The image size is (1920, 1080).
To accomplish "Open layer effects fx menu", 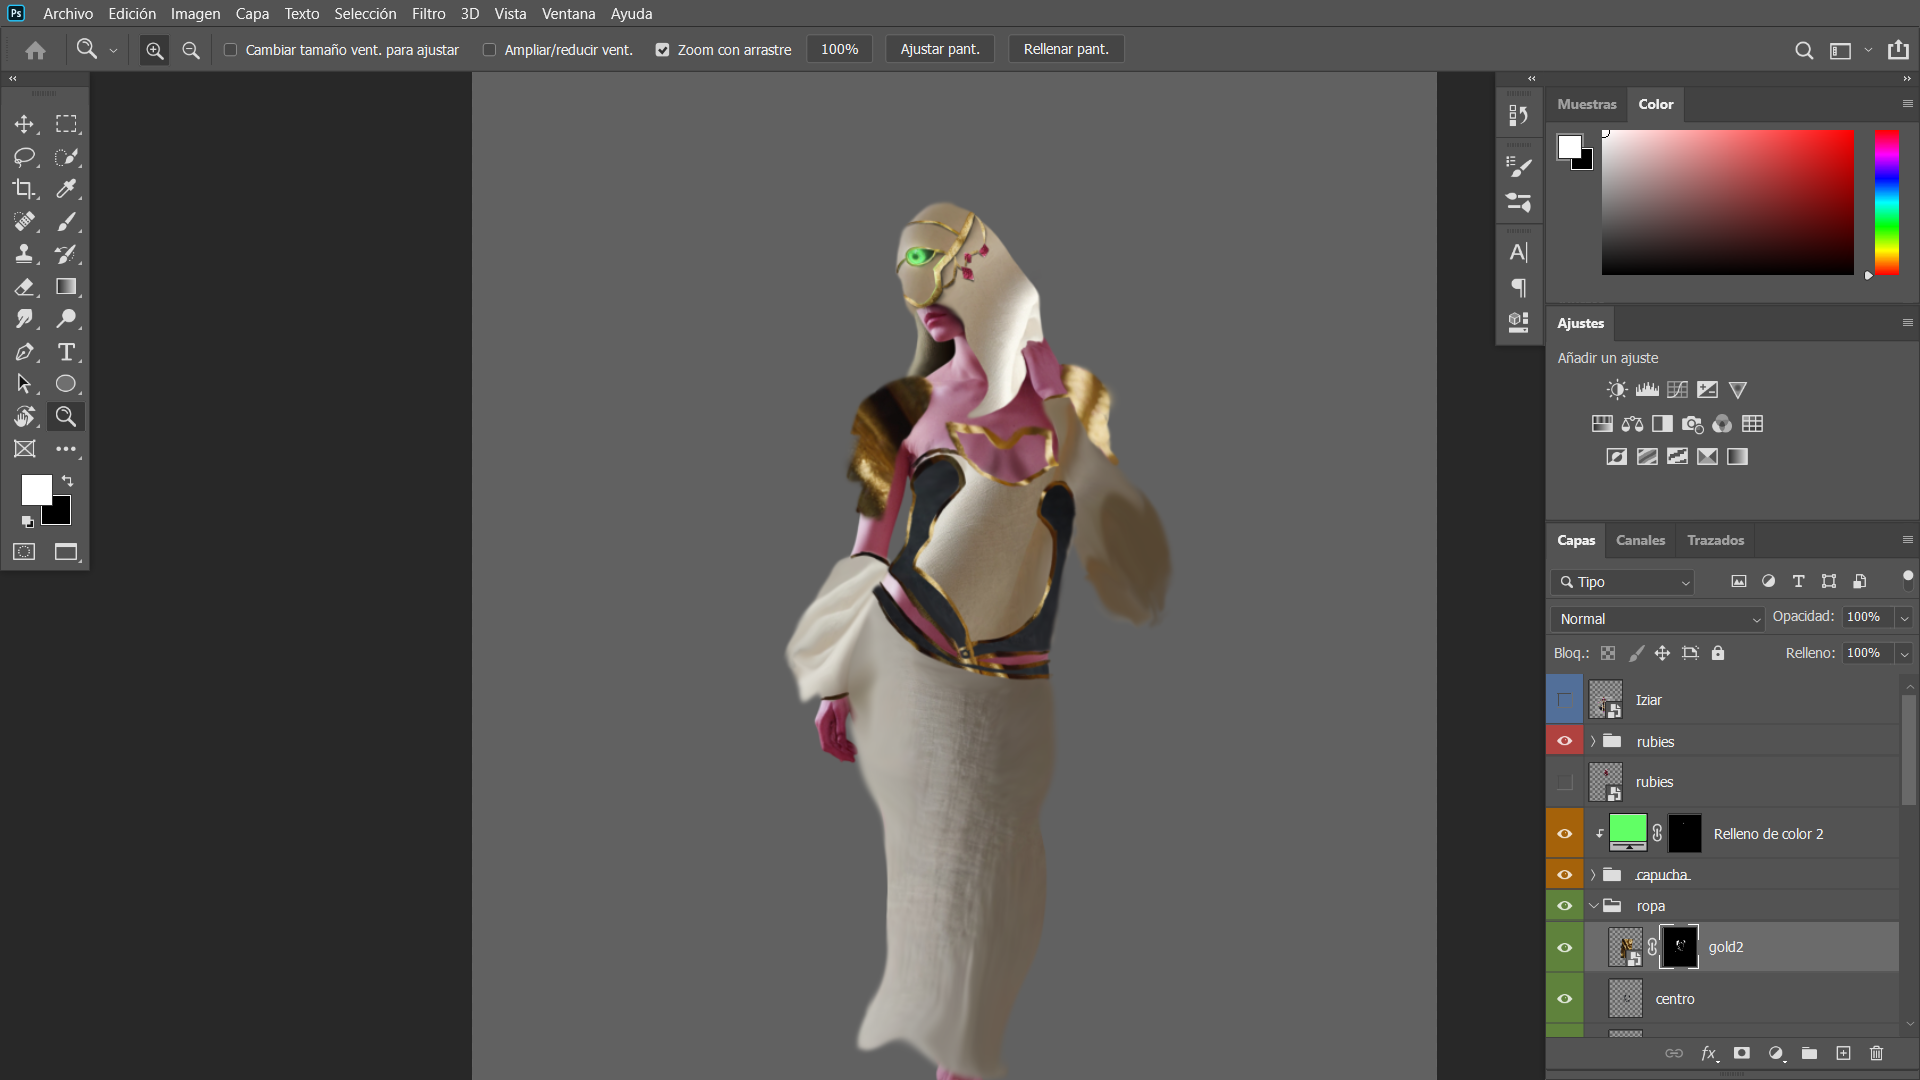I will tap(1709, 1053).
